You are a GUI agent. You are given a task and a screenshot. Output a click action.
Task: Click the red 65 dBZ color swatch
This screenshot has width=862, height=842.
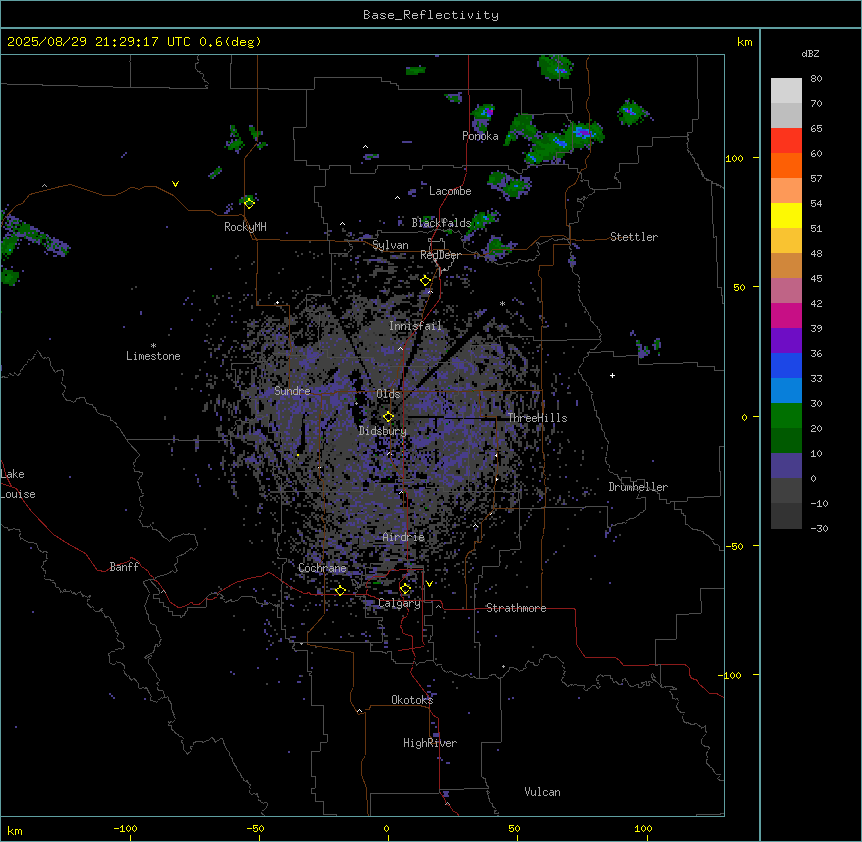(x=786, y=141)
